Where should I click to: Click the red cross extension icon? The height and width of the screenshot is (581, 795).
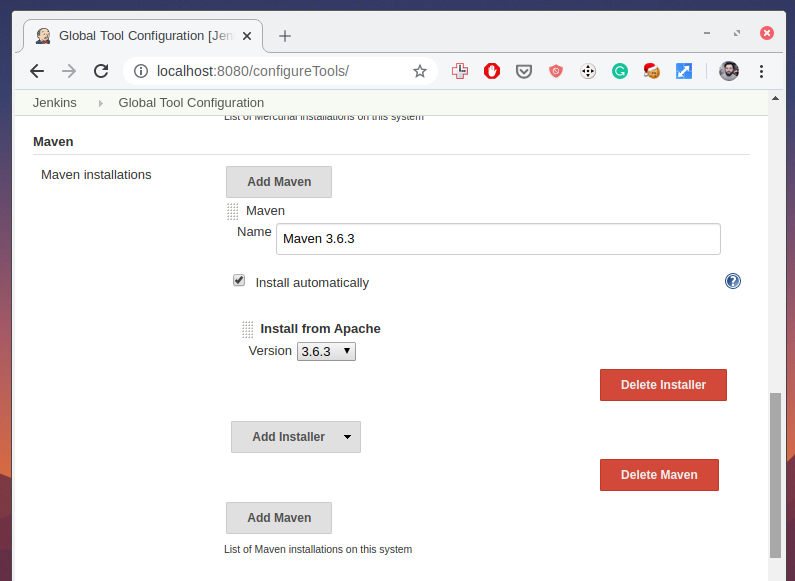pos(460,71)
